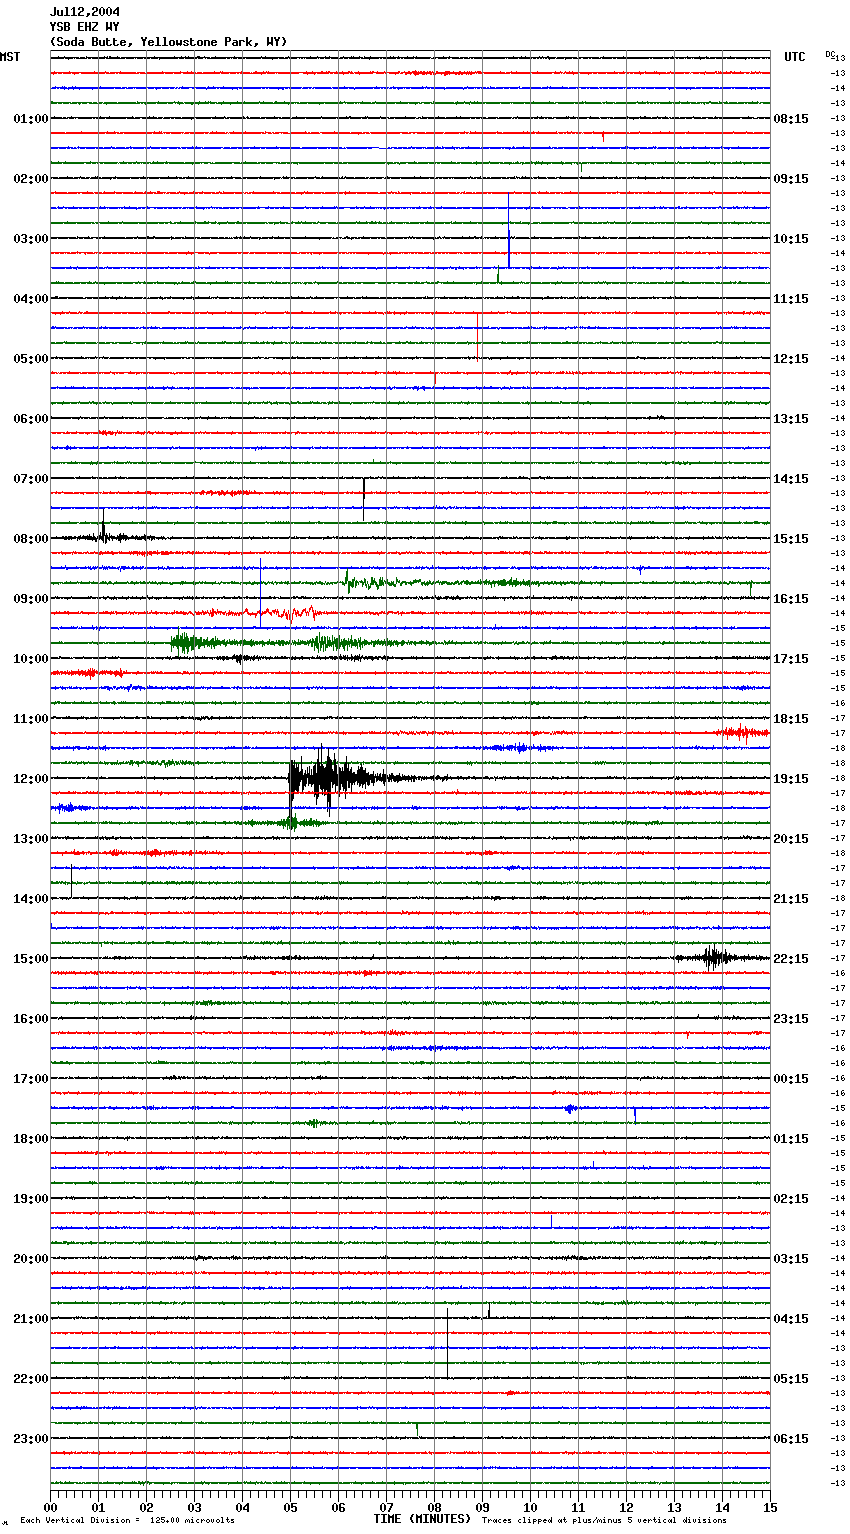Click the vertical division 125.00 microvolts note

click(127, 1520)
